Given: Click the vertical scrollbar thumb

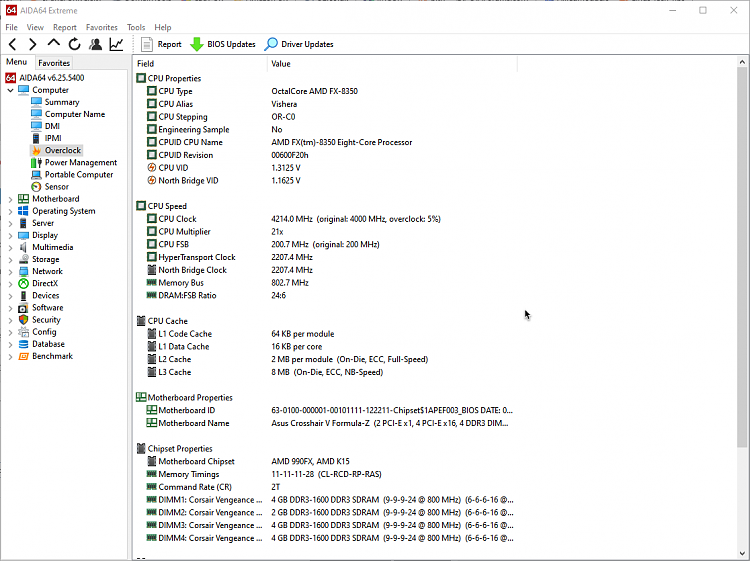Looking at the screenshot, I should (742, 257).
